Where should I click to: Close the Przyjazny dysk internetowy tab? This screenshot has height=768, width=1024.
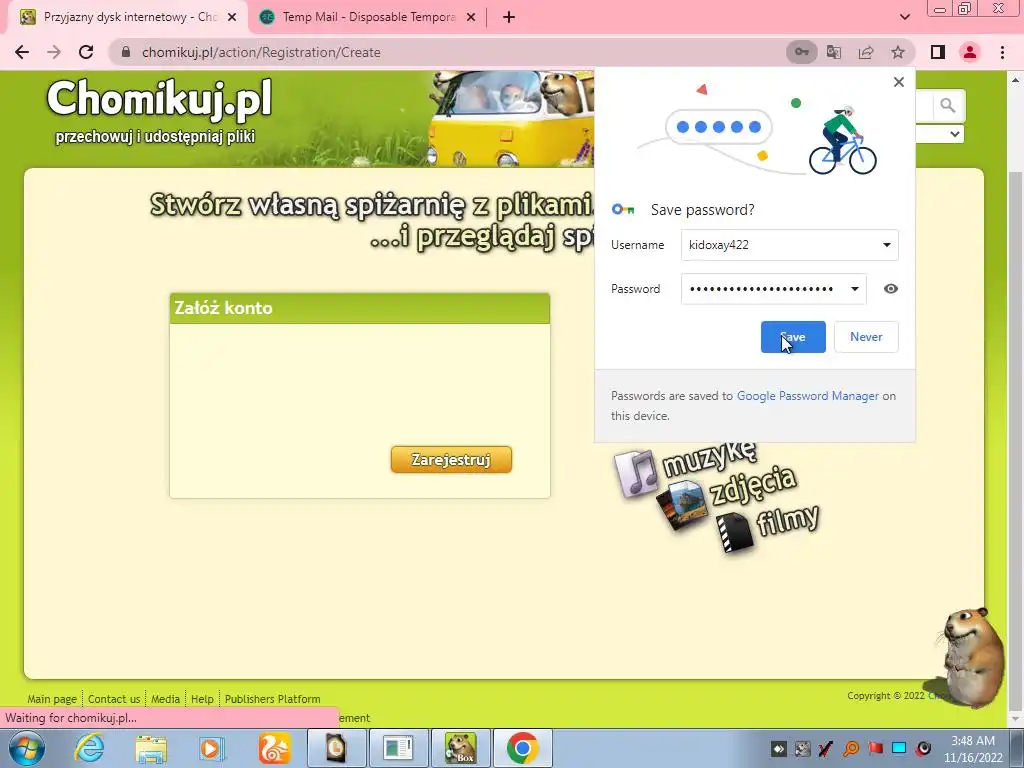pos(232,17)
